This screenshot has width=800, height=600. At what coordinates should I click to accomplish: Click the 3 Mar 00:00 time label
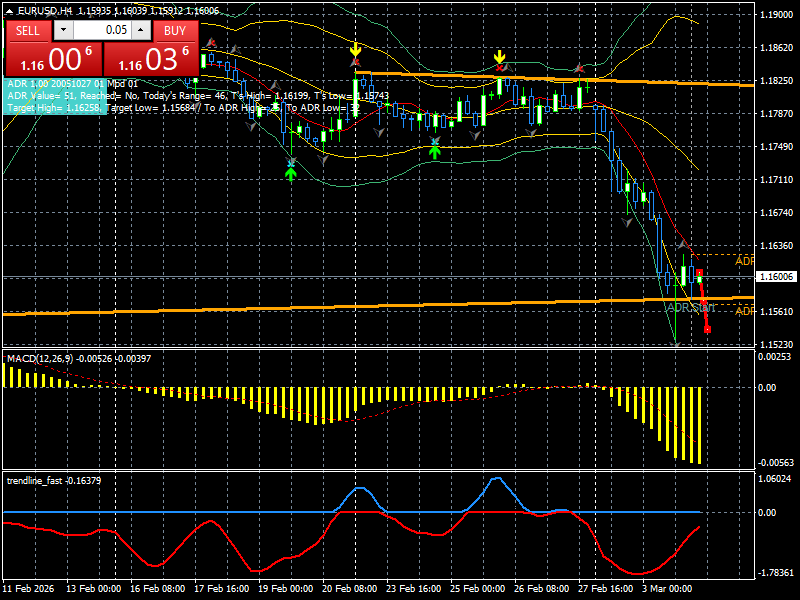[x=667, y=588]
